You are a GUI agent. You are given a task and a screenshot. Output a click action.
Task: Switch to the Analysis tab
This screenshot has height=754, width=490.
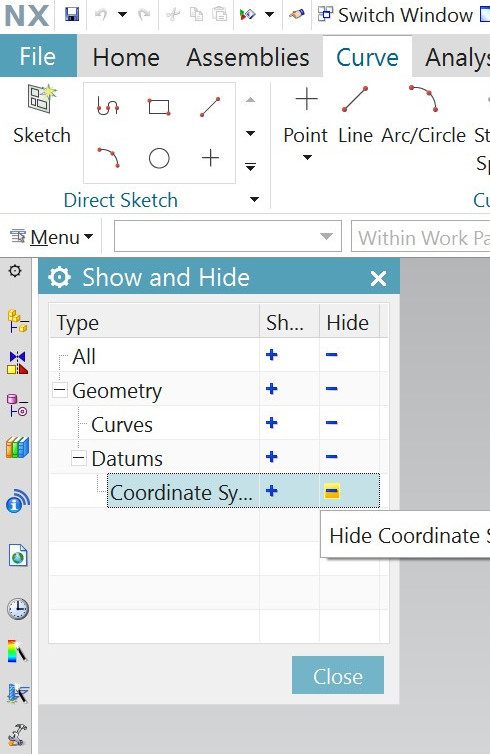[457, 58]
